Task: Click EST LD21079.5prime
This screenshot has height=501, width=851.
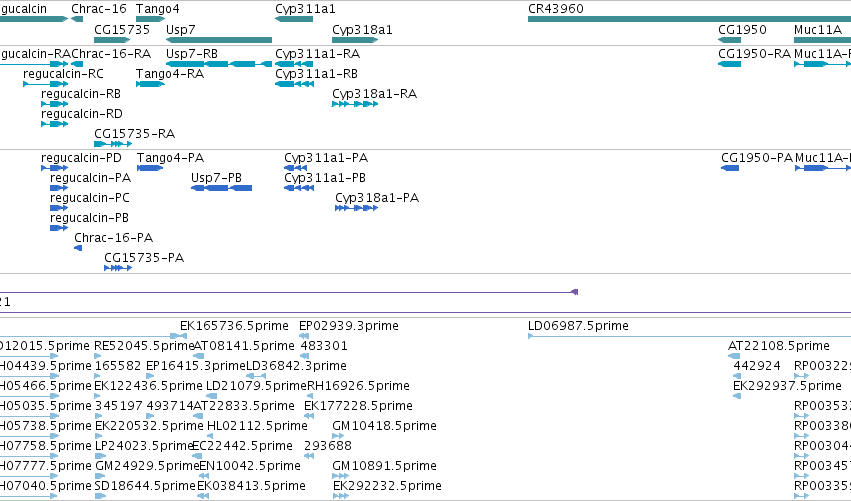Action: click(257, 385)
